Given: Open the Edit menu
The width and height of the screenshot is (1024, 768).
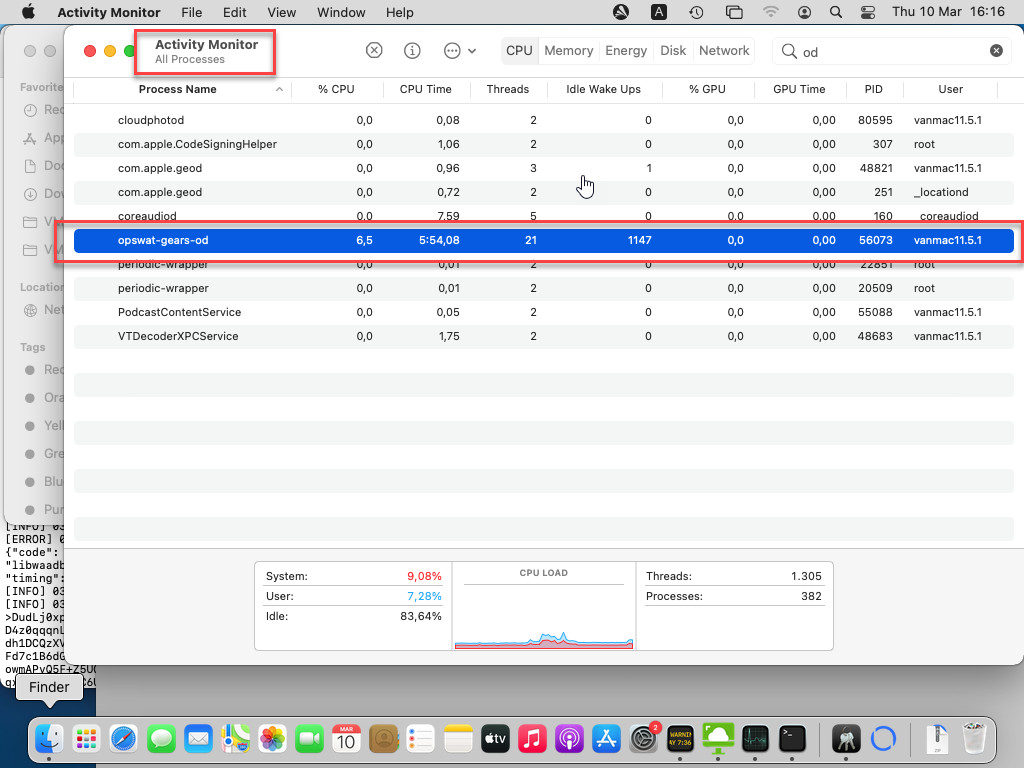Looking at the screenshot, I should point(234,12).
